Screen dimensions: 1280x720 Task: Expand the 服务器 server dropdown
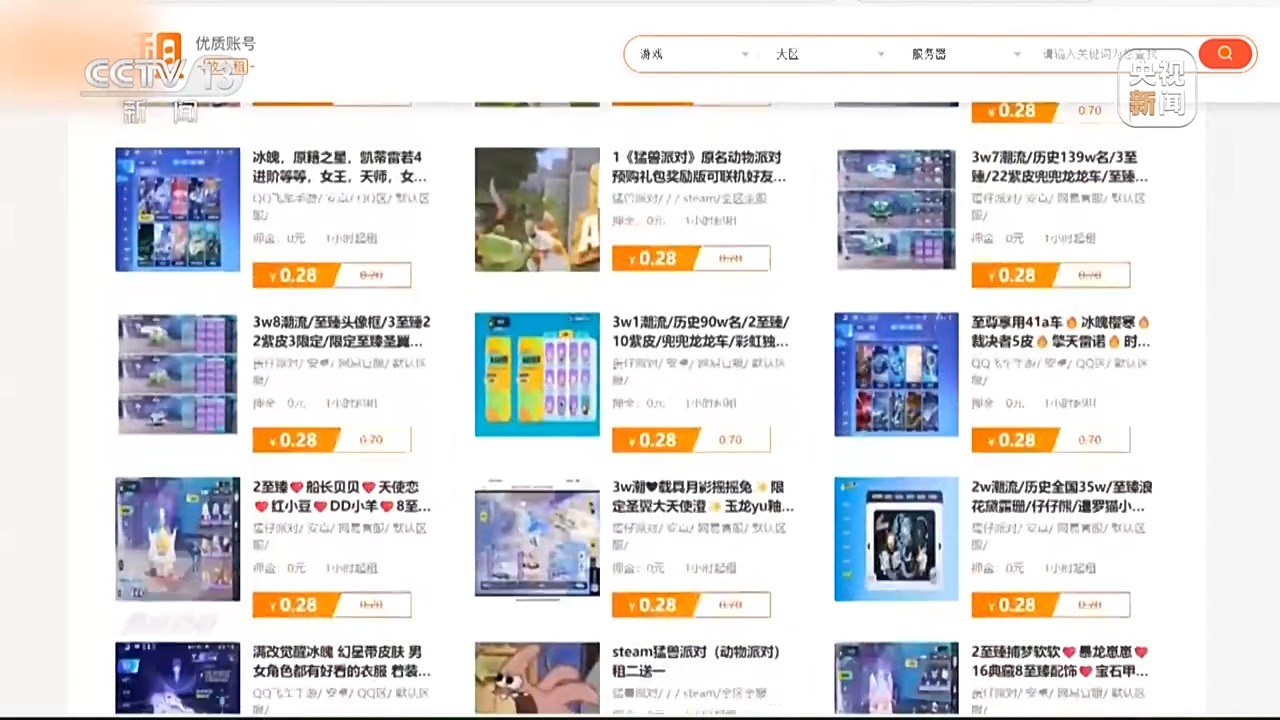963,54
